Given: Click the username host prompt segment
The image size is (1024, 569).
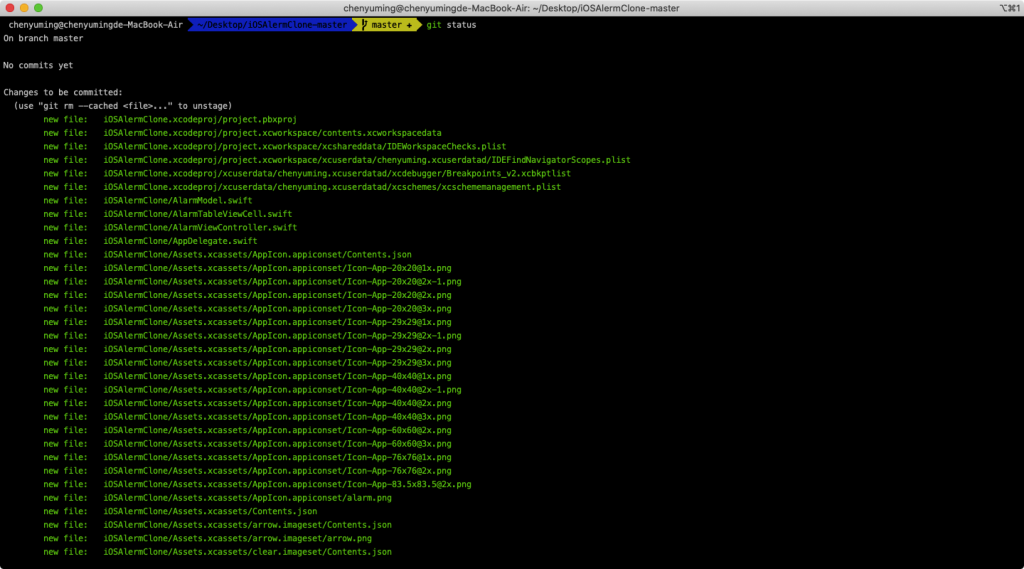Looking at the screenshot, I should pyautogui.click(x=95, y=25).
